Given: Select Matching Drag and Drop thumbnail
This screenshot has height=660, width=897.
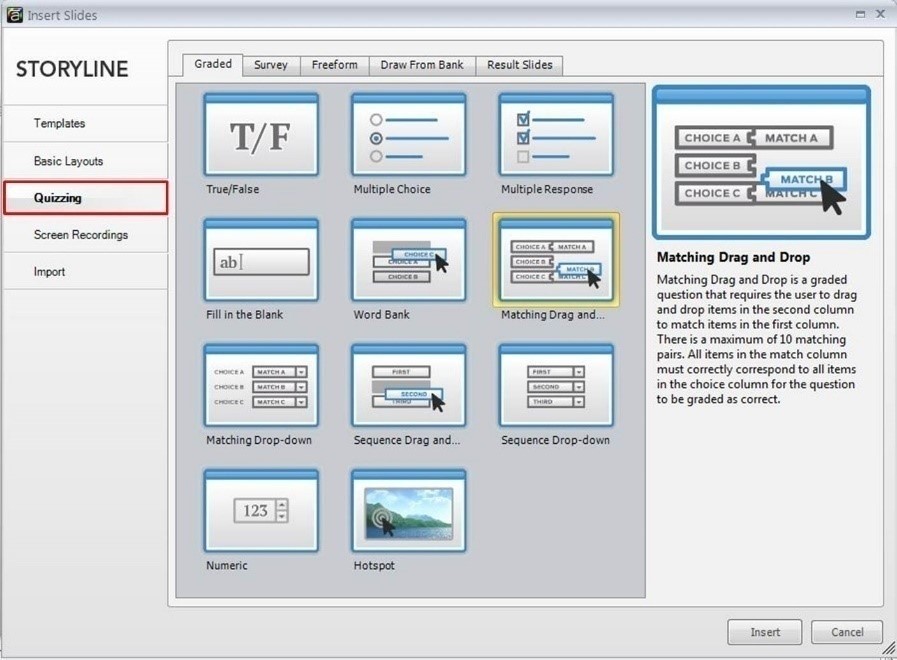Looking at the screenshot, I should point(556,260).
